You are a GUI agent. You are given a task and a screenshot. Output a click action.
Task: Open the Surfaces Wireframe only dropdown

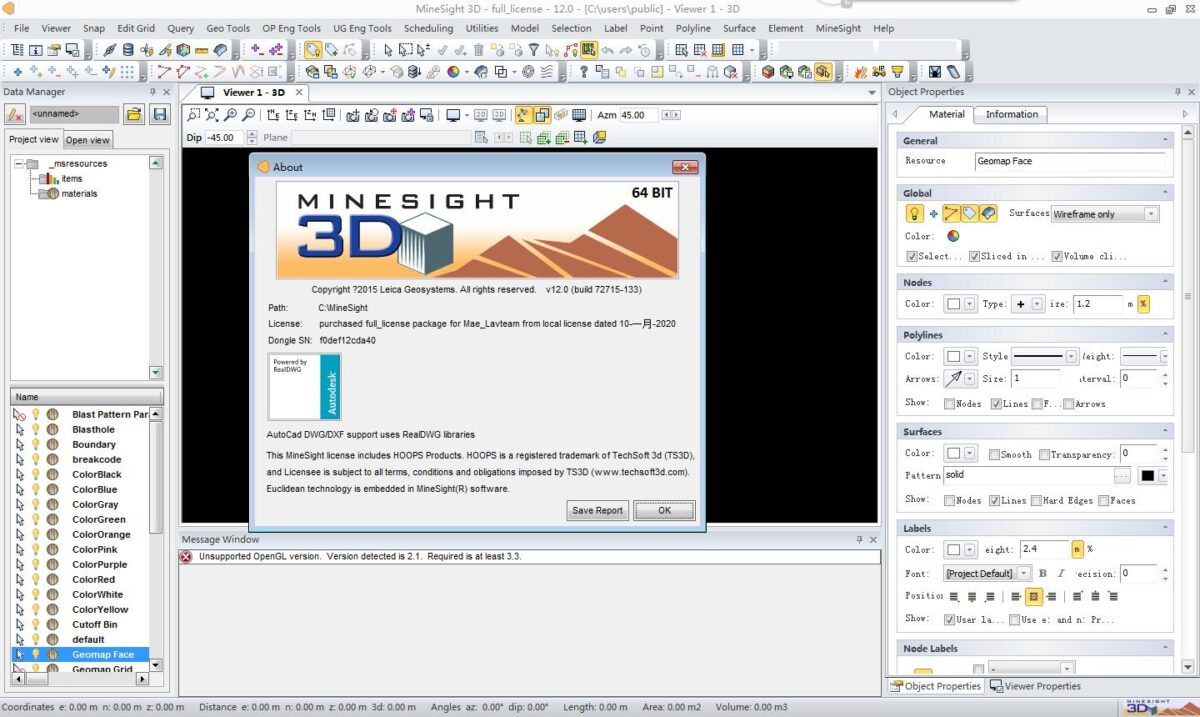(1151, 214)
